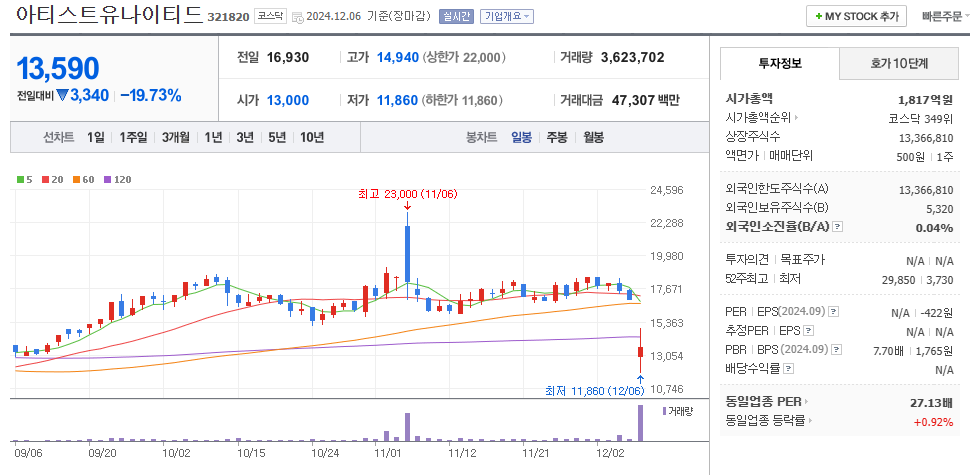Click the help icon beside PER EPS(2024.09)
This screenshot has height=475, width=976.
click(x=834, y=312)
